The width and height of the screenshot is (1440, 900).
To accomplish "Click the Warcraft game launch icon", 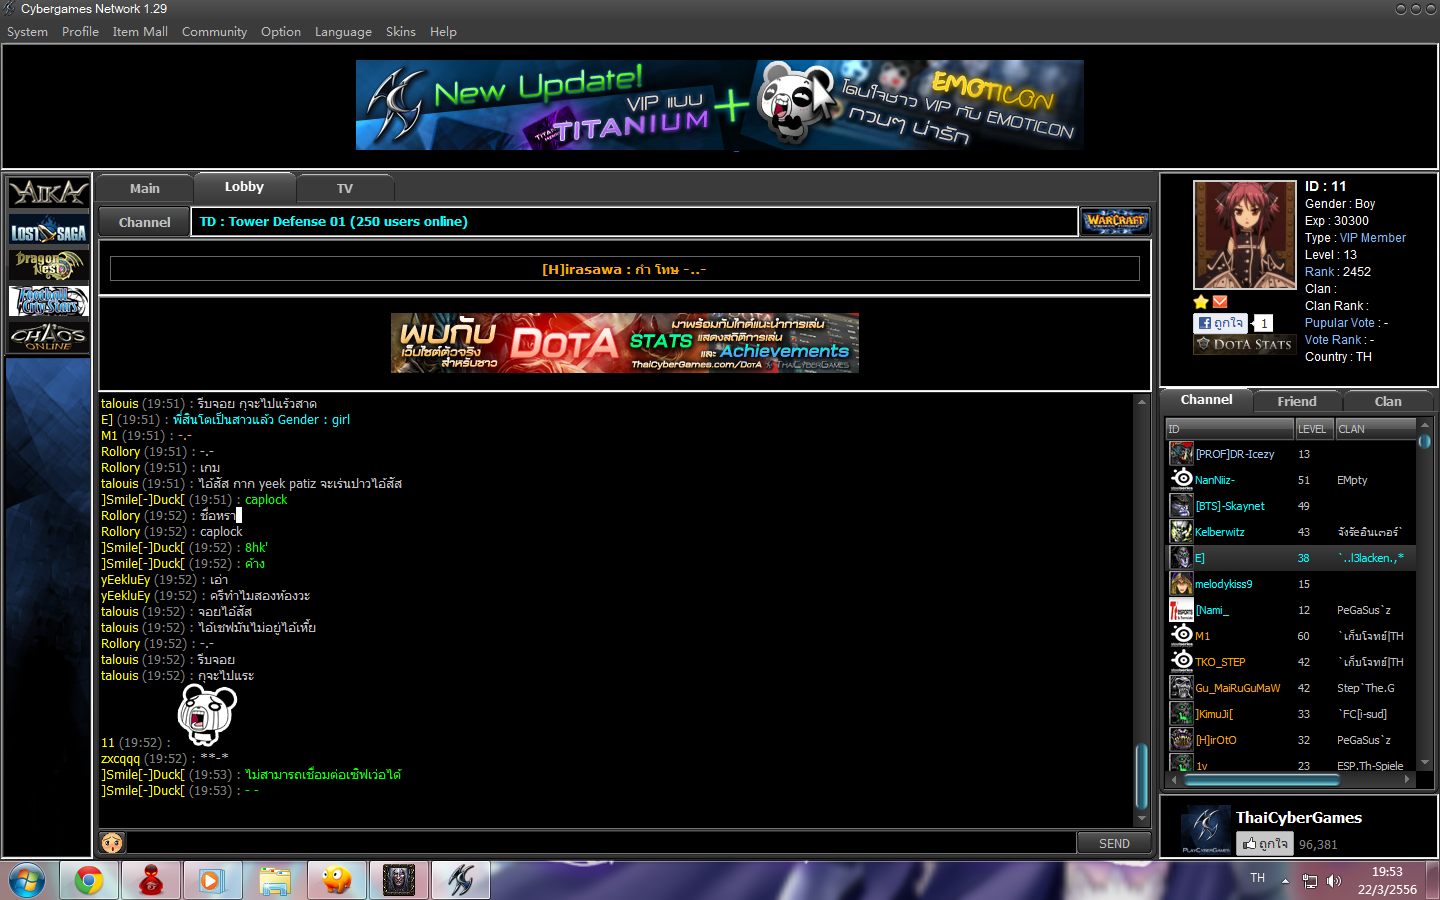I will (1115, 221).
